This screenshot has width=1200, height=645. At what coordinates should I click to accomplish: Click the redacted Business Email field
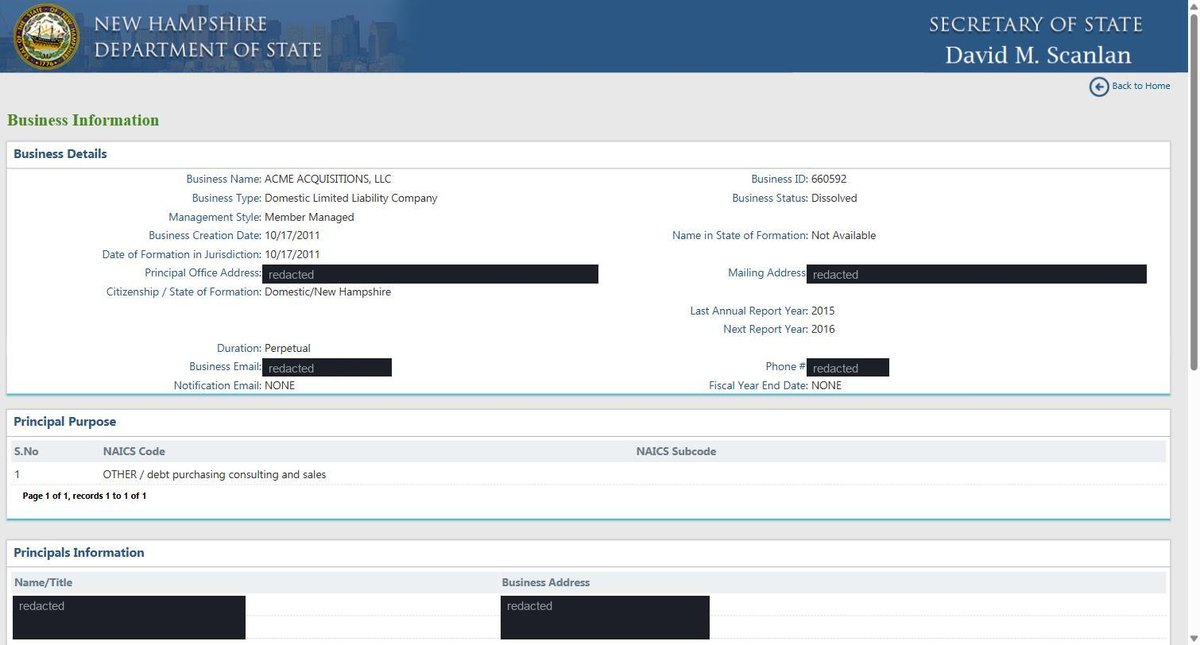point(327,367)
